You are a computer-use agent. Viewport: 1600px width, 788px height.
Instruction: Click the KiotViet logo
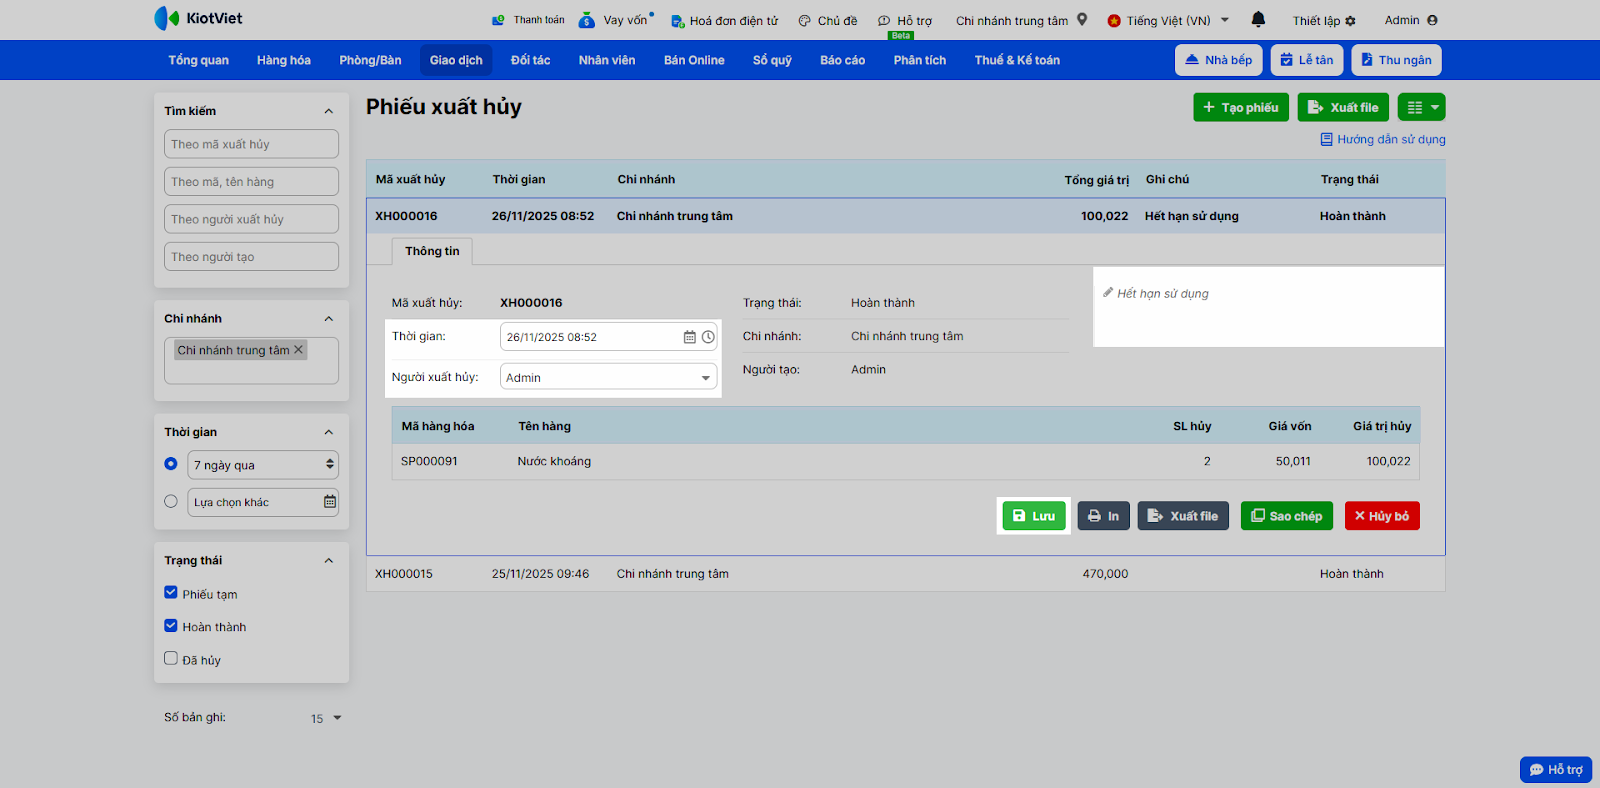pos(198,18)
